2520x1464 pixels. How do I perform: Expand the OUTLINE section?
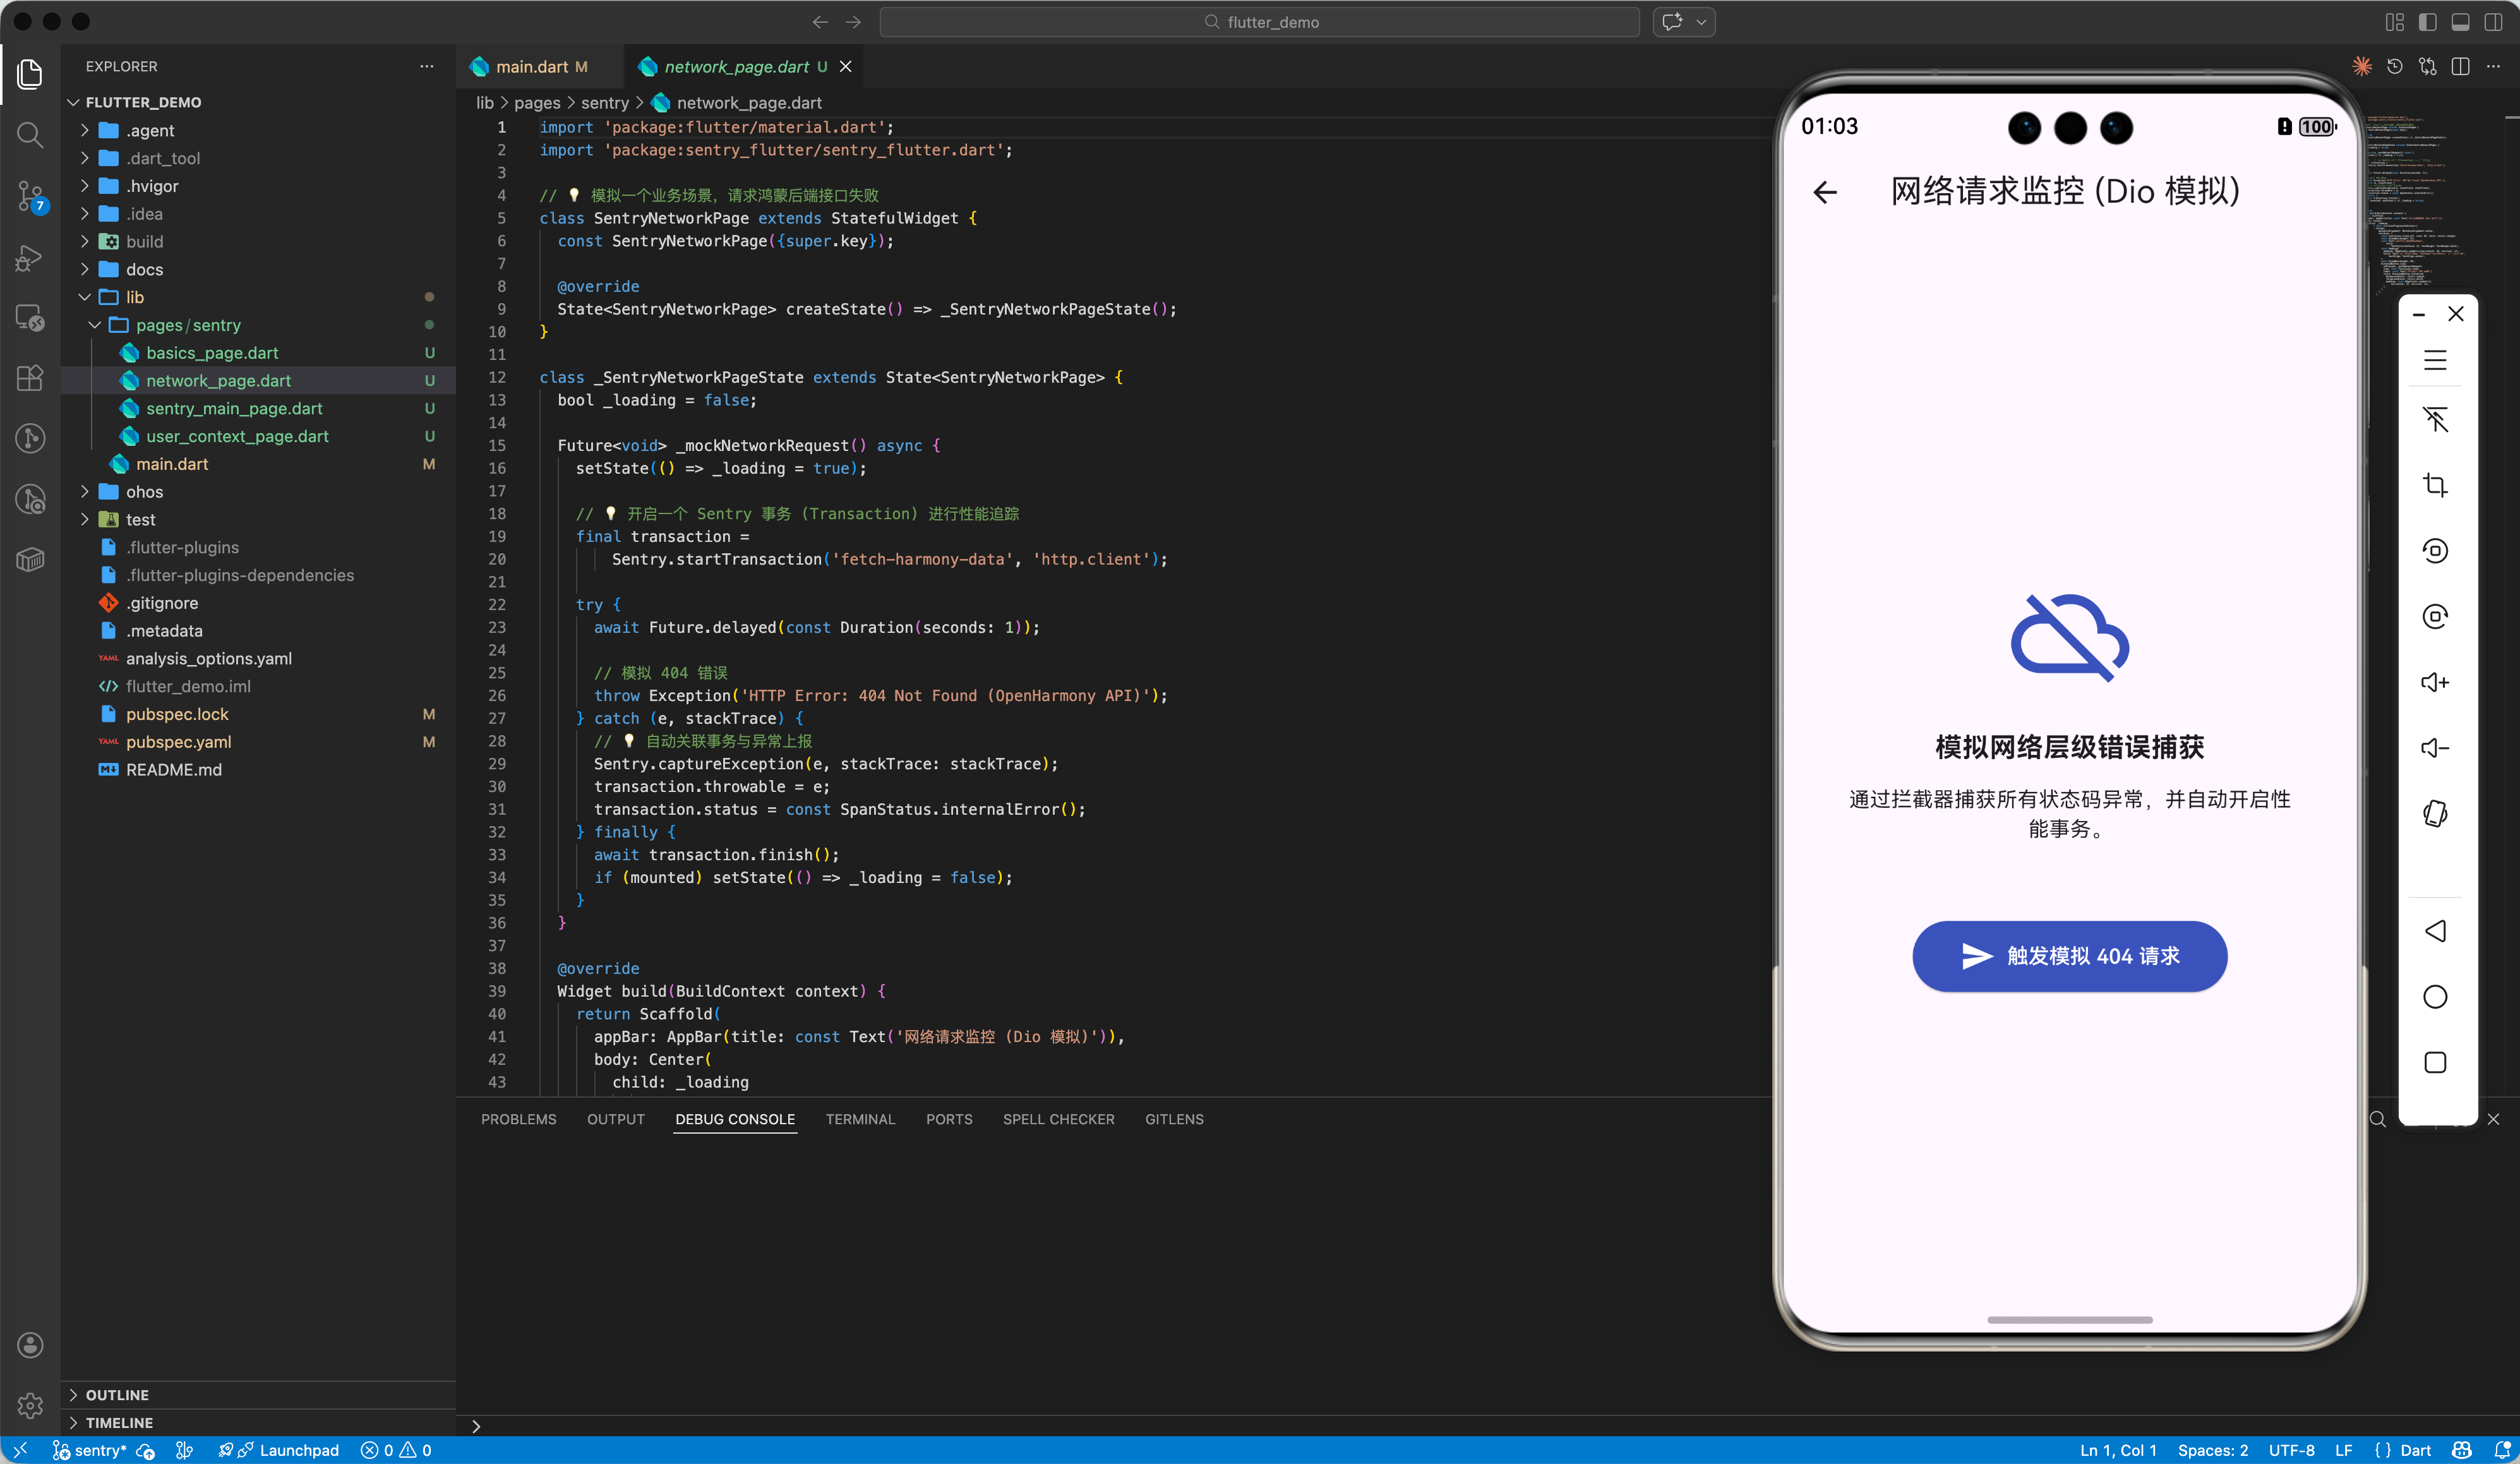[x=117, y=1394]
